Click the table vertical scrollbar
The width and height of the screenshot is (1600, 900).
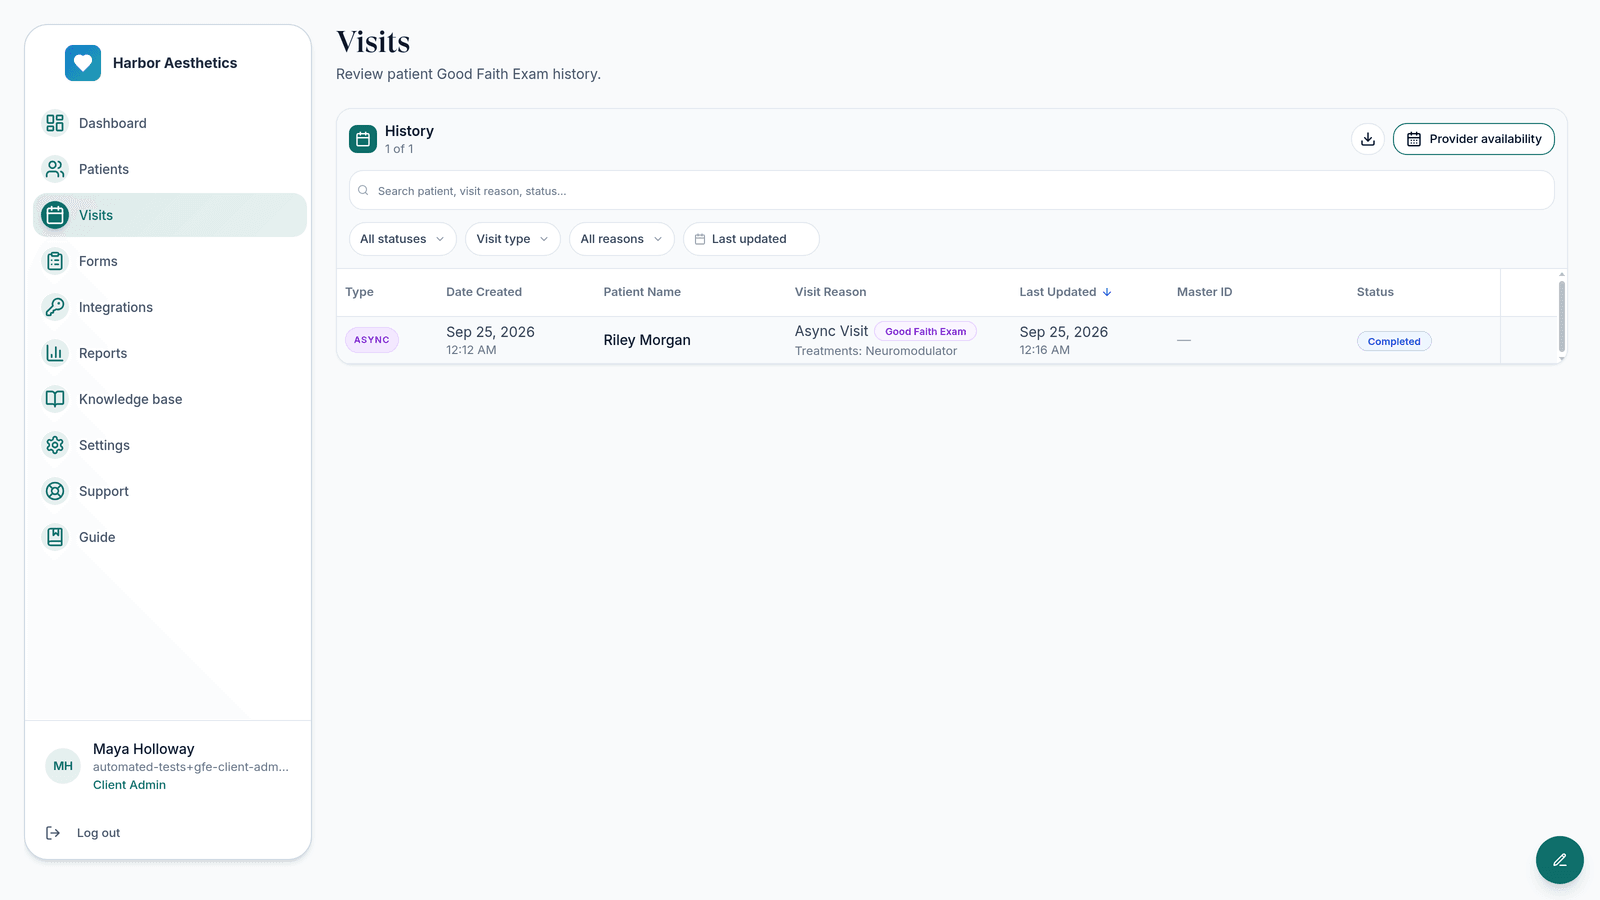point(1562,316)
